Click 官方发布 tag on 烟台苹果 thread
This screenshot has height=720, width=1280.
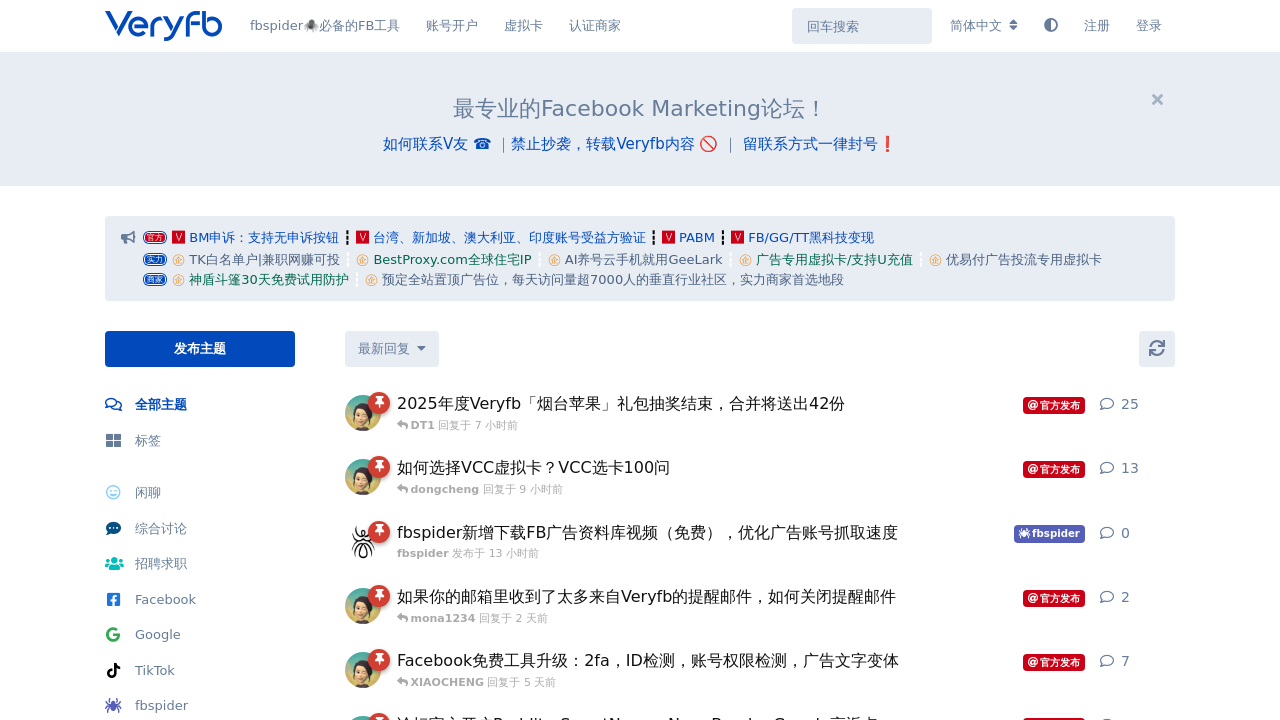pos(1054,405)
